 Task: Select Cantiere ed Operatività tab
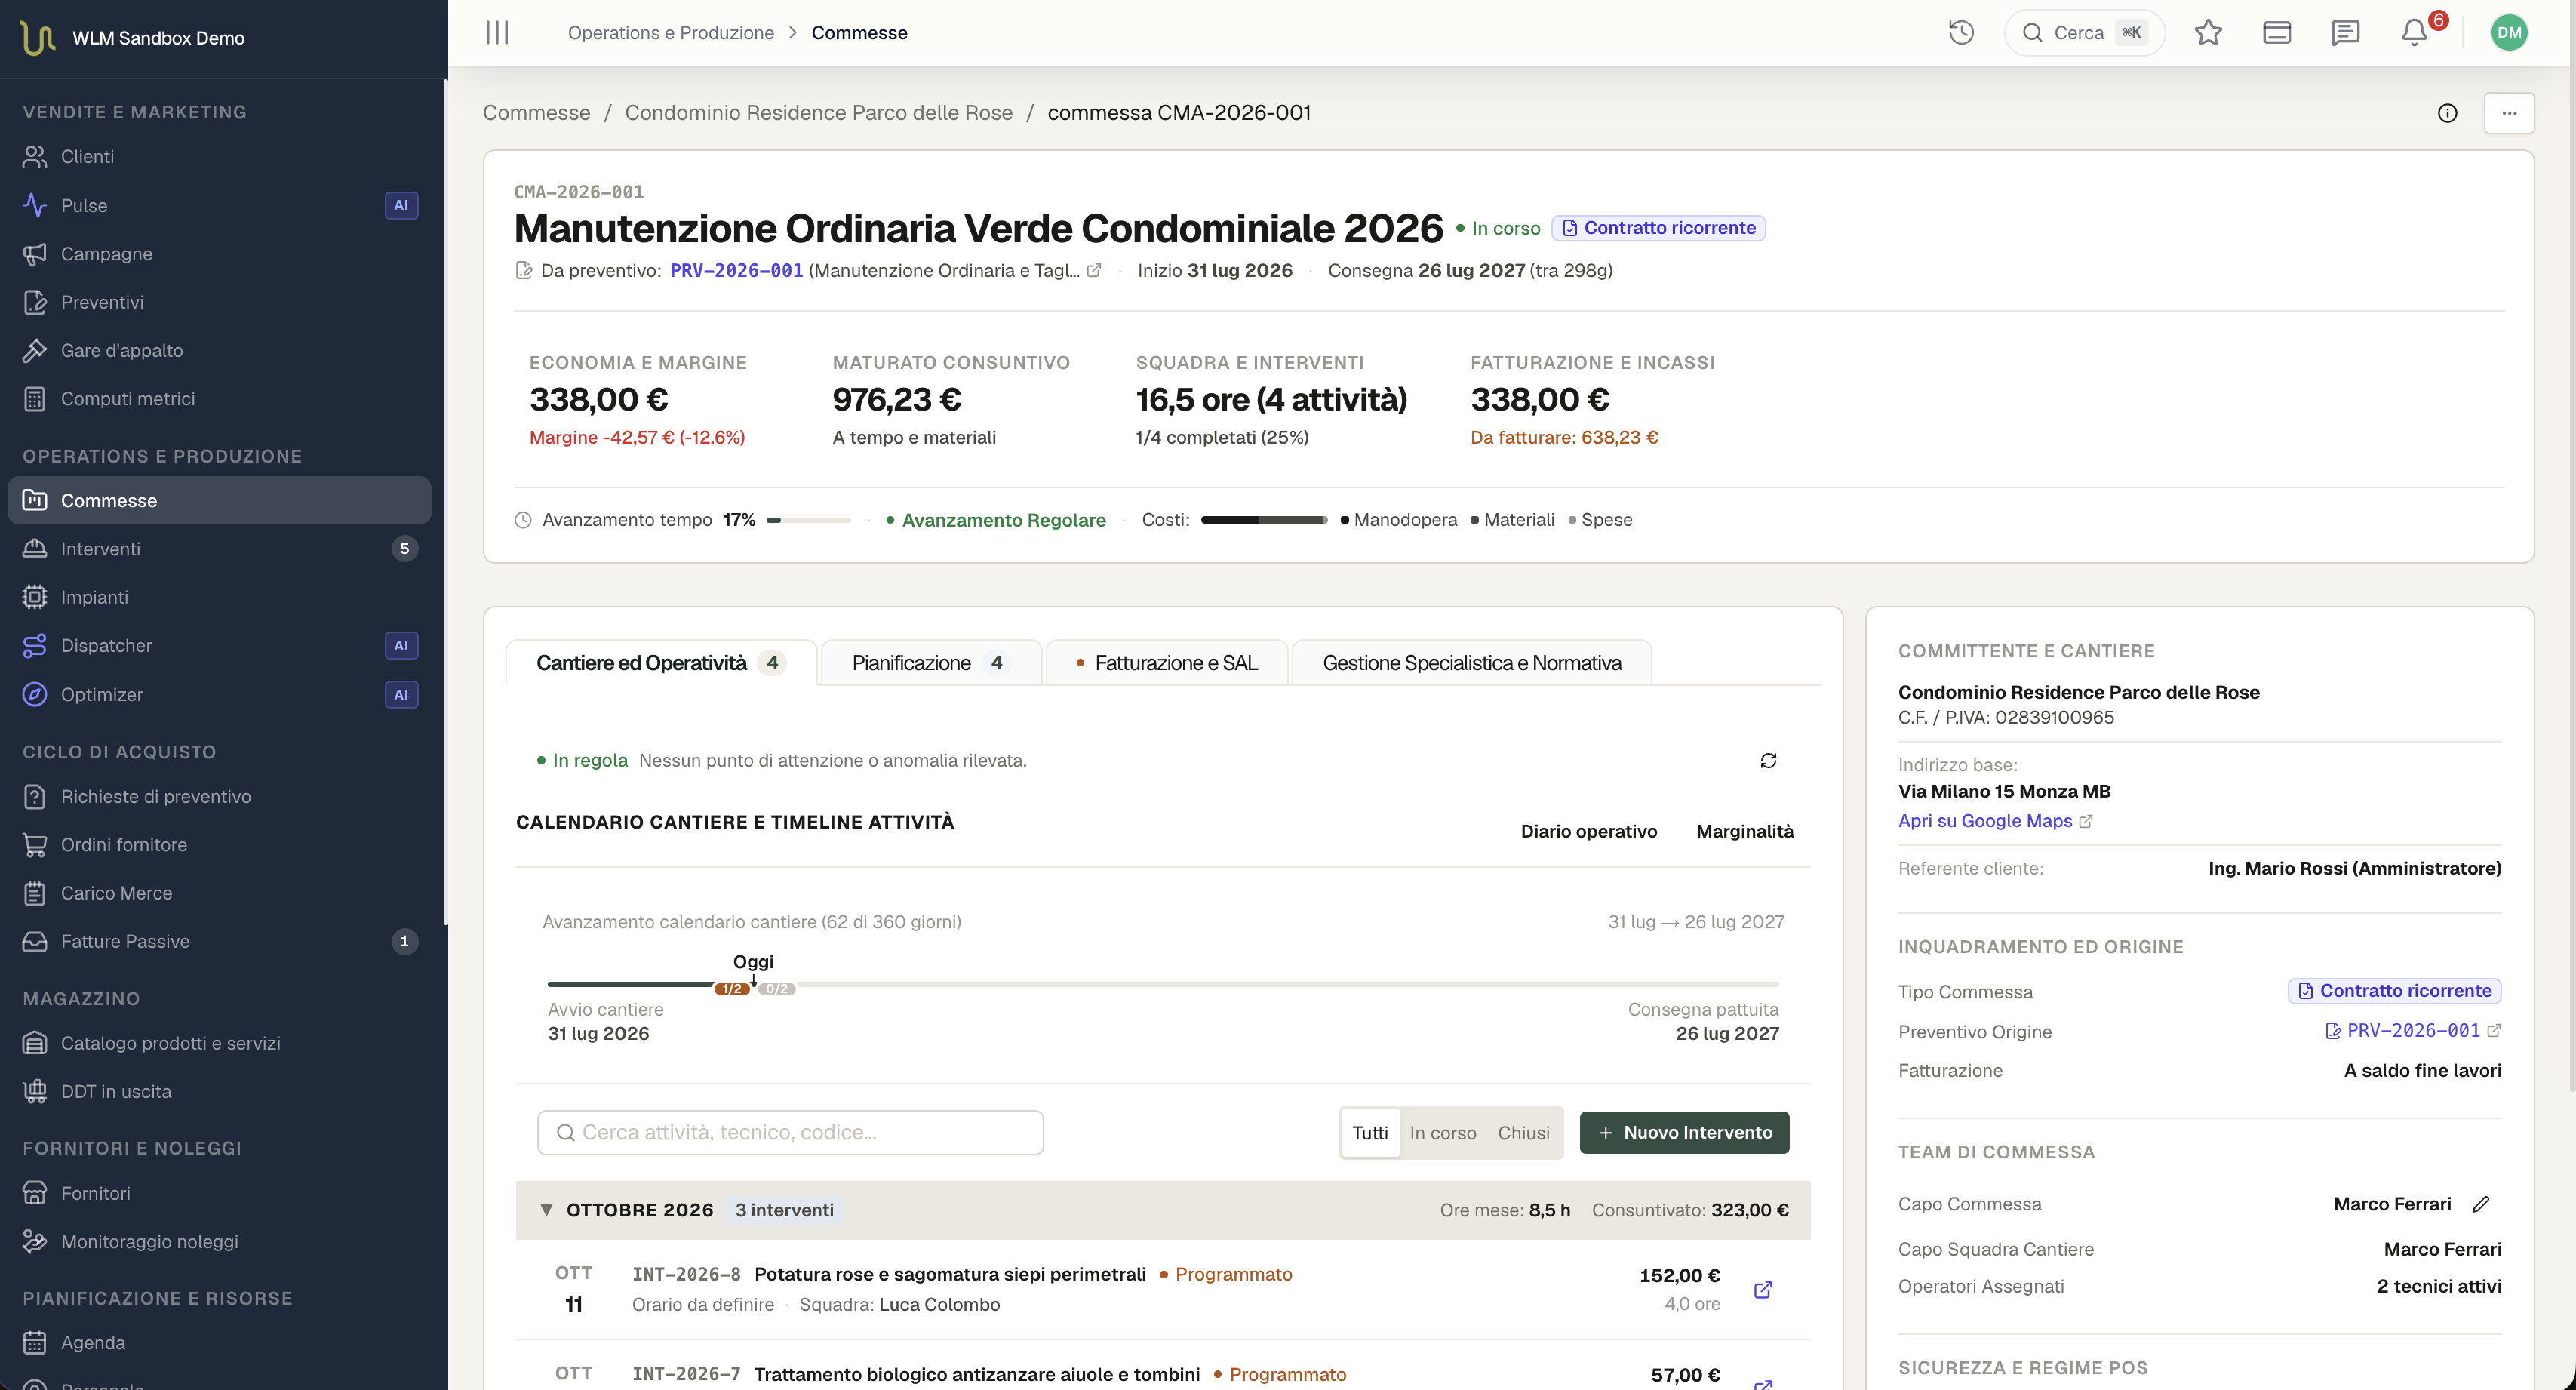coord(661,663)
